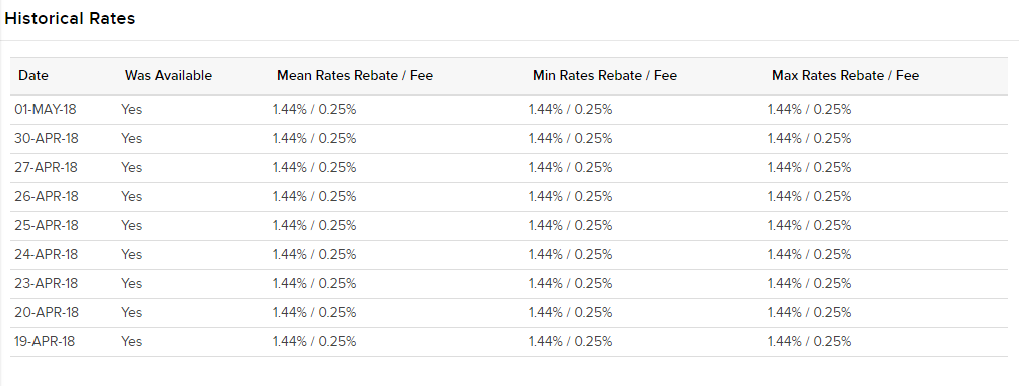Viewport: 1019px width, 386px height.
Task: Select the 30-APR-18 date cell
Action: click(x=46, y=138)
